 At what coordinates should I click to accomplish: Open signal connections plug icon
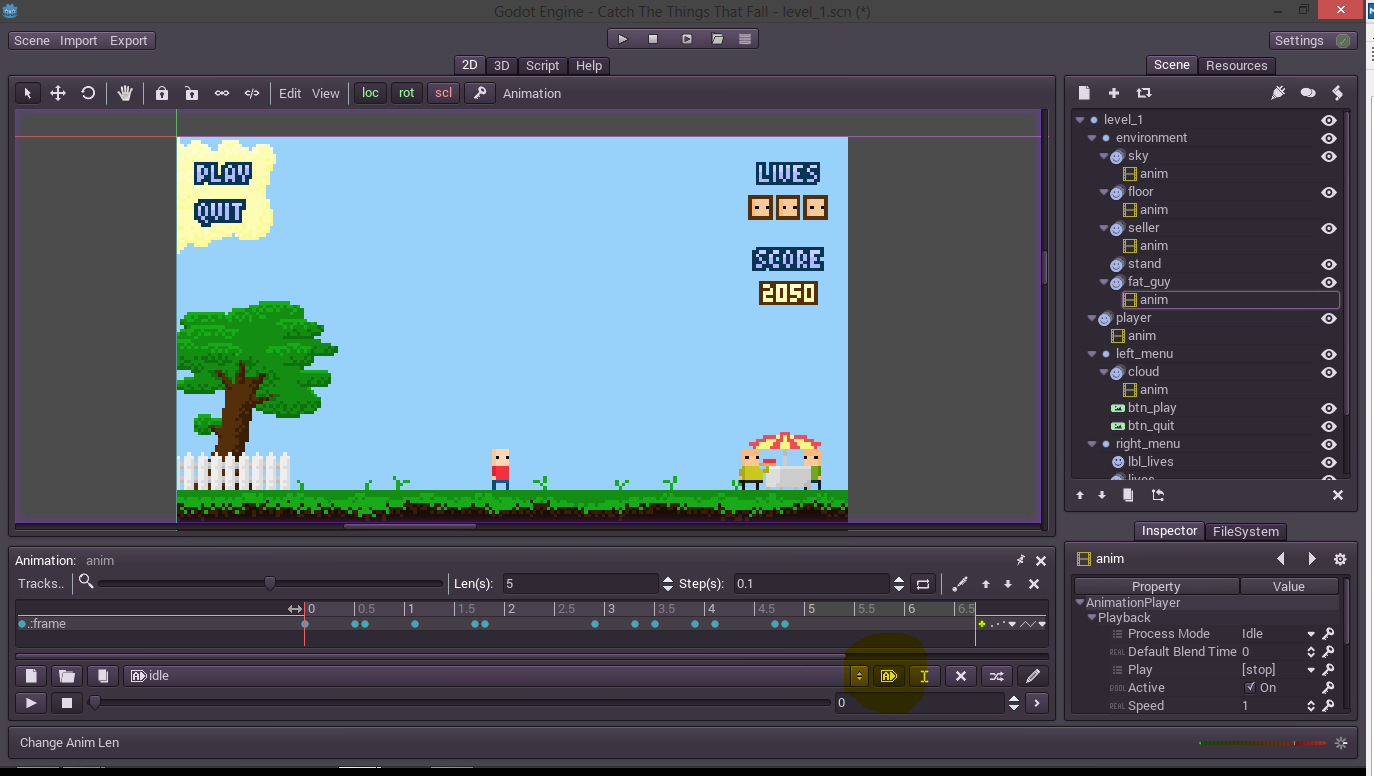pyautogui.click(x=1278, y=93)
